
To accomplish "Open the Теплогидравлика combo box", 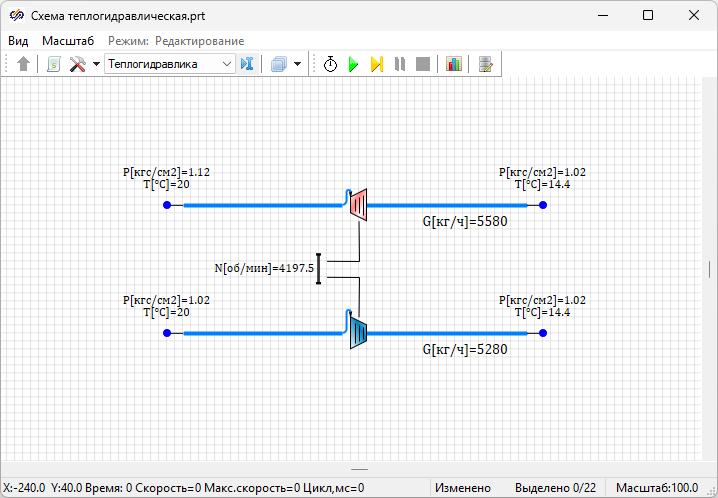I will pos(169,64).
